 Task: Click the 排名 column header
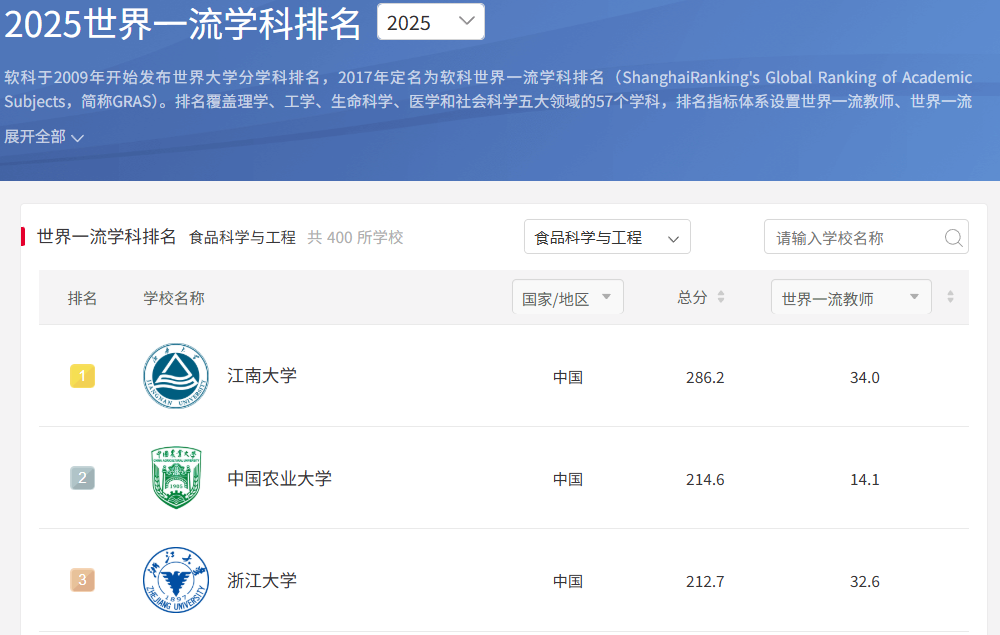(82, 298)
